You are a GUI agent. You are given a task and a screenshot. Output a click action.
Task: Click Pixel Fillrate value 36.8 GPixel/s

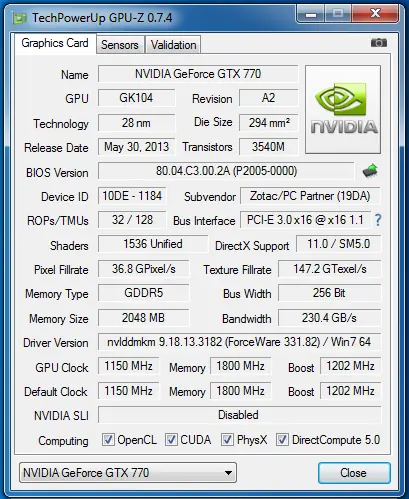point(144,269)
